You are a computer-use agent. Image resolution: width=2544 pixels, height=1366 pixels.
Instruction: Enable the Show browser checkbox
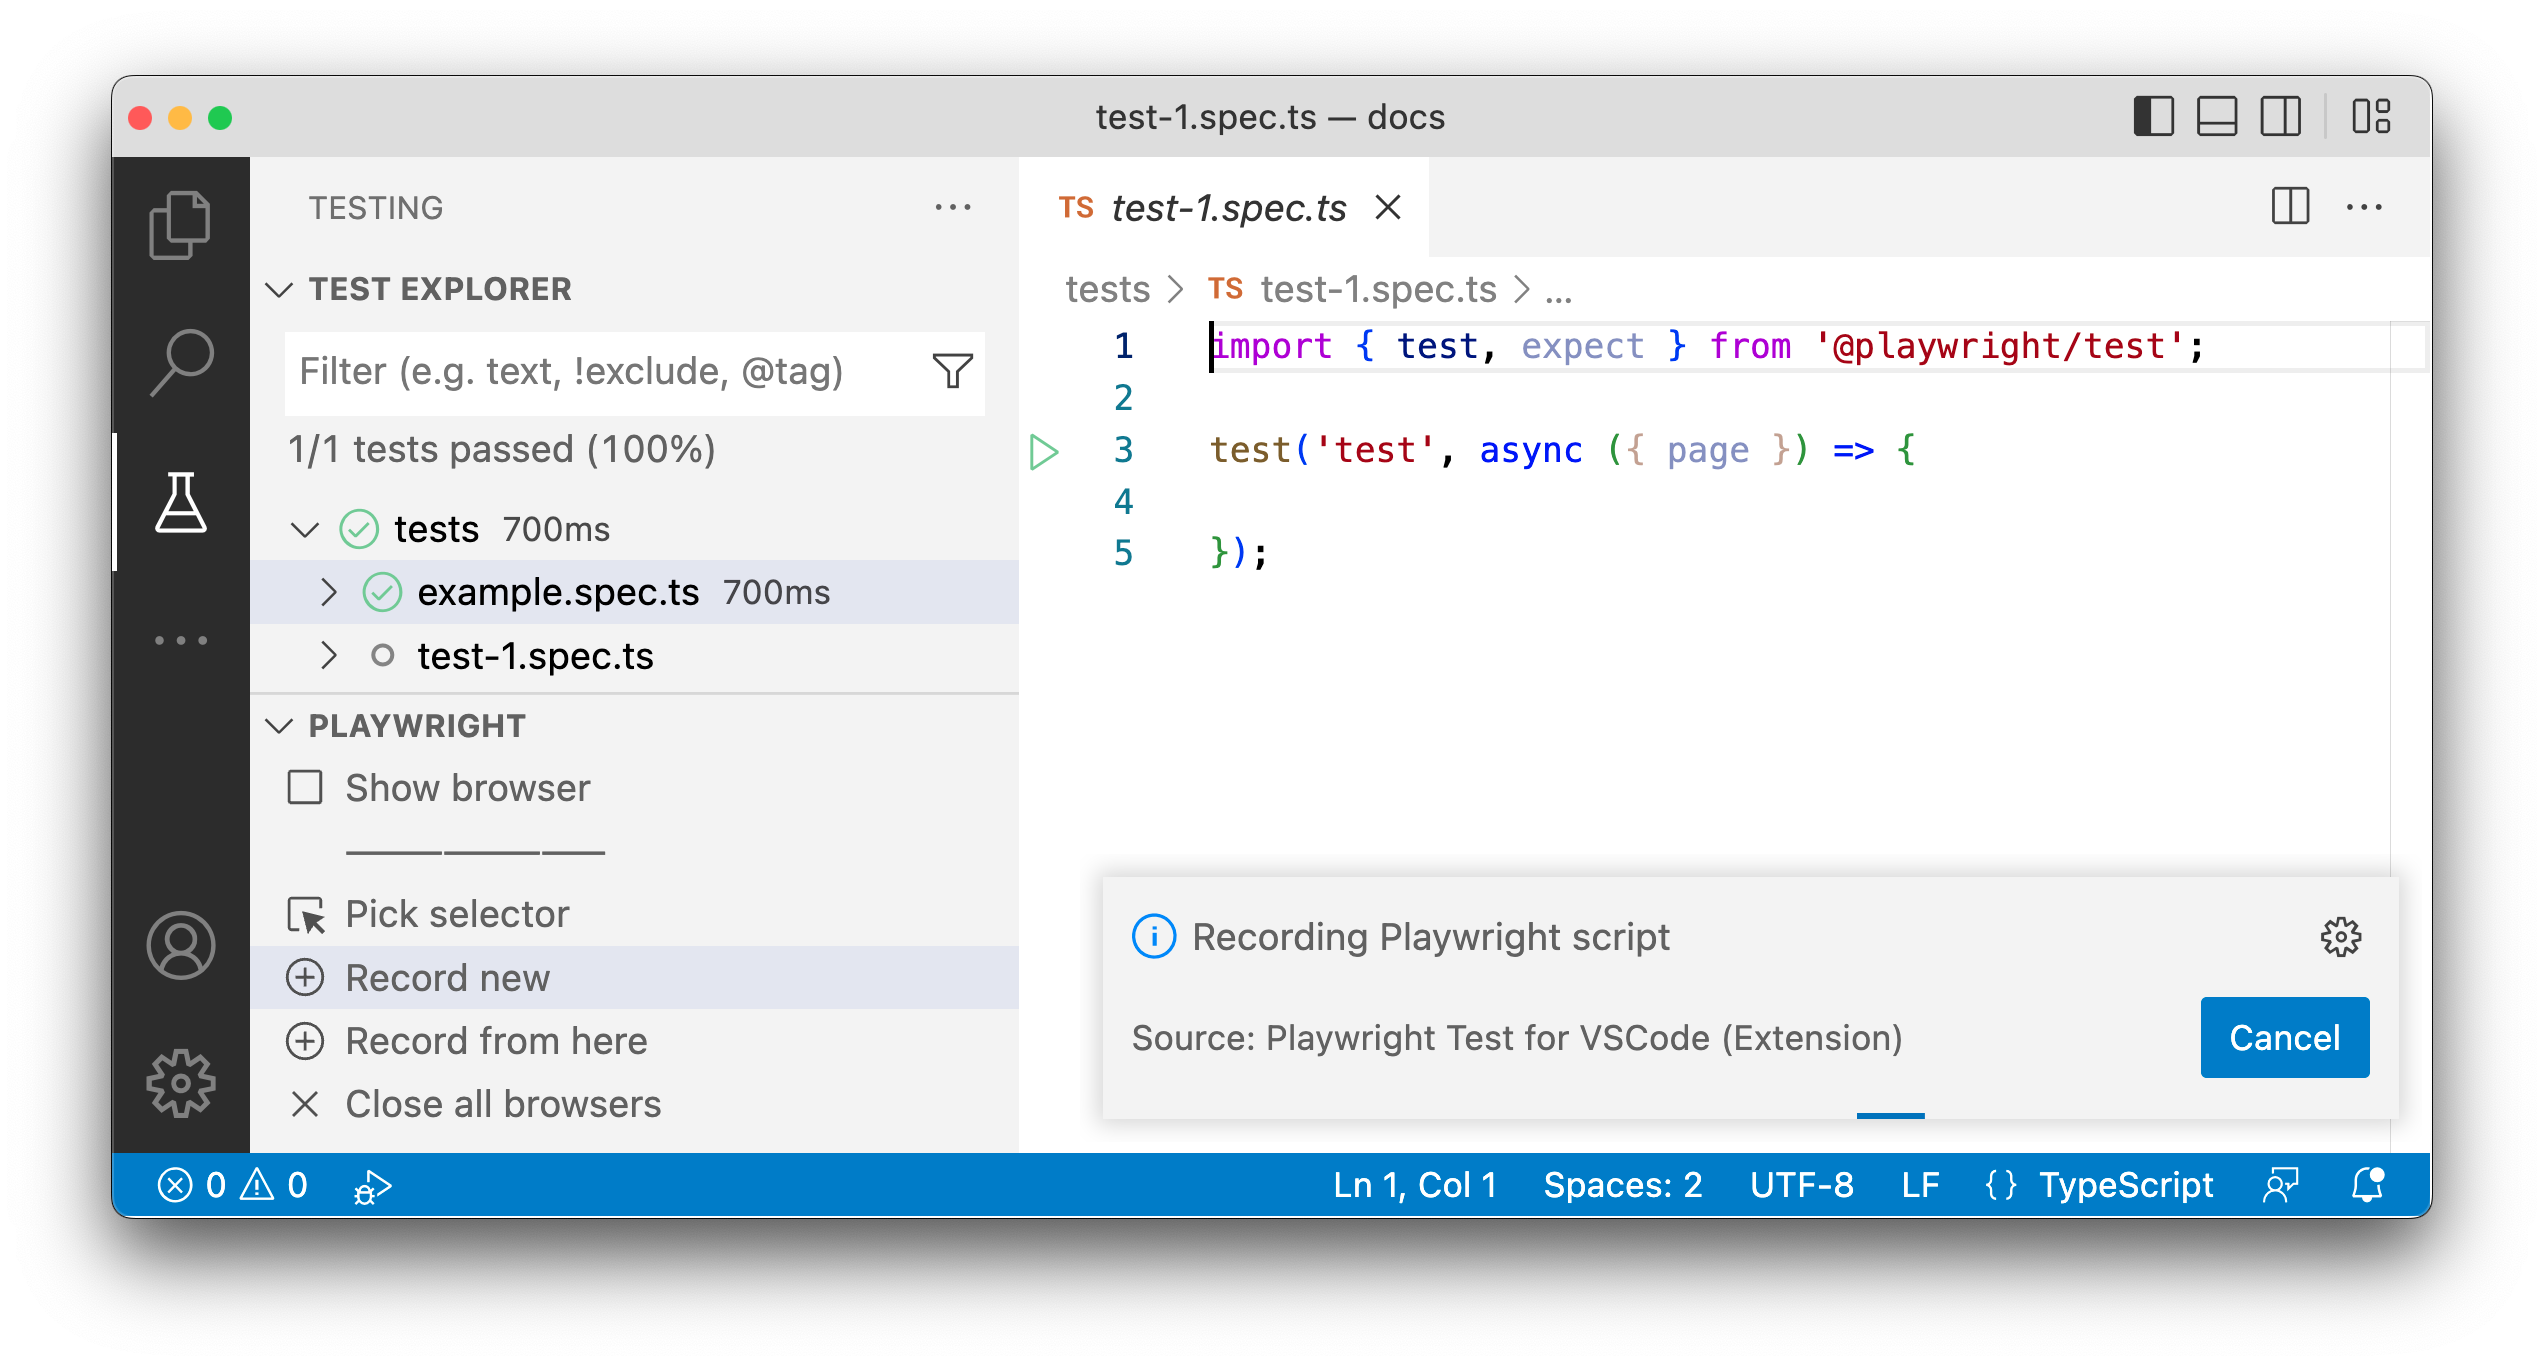(x=305, y=788)
